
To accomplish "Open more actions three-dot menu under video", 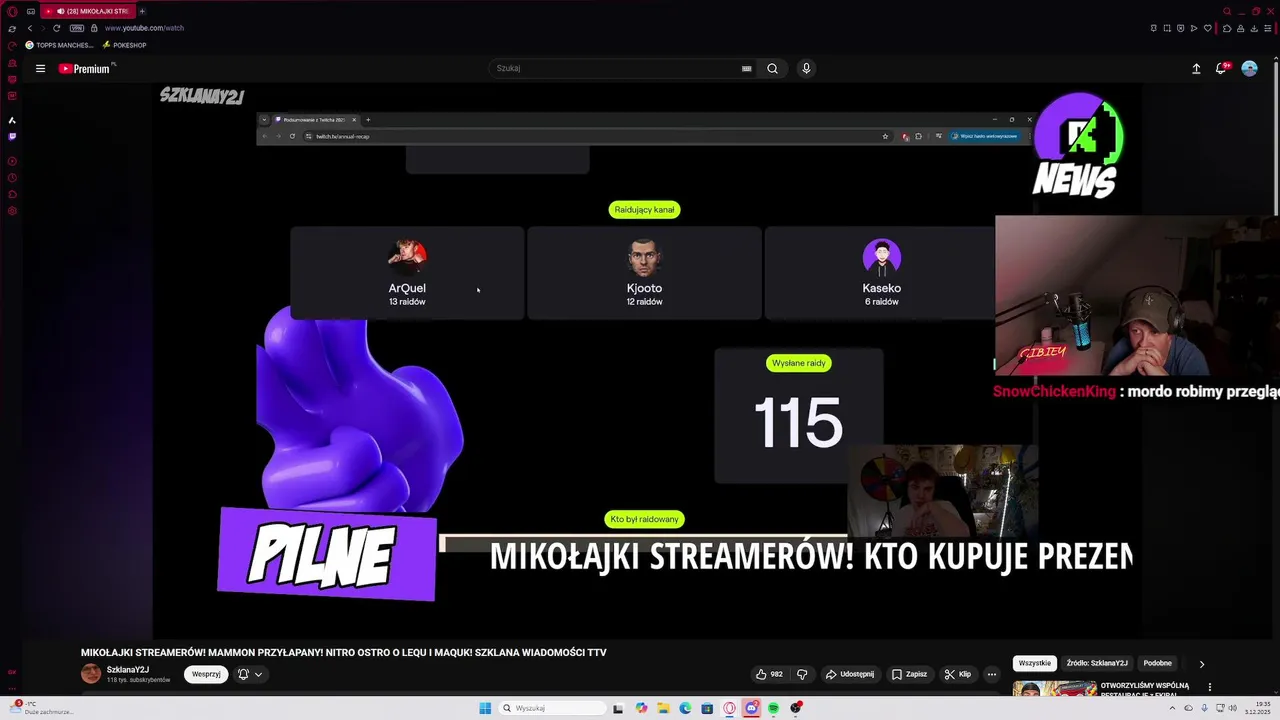I will point(991,674).
